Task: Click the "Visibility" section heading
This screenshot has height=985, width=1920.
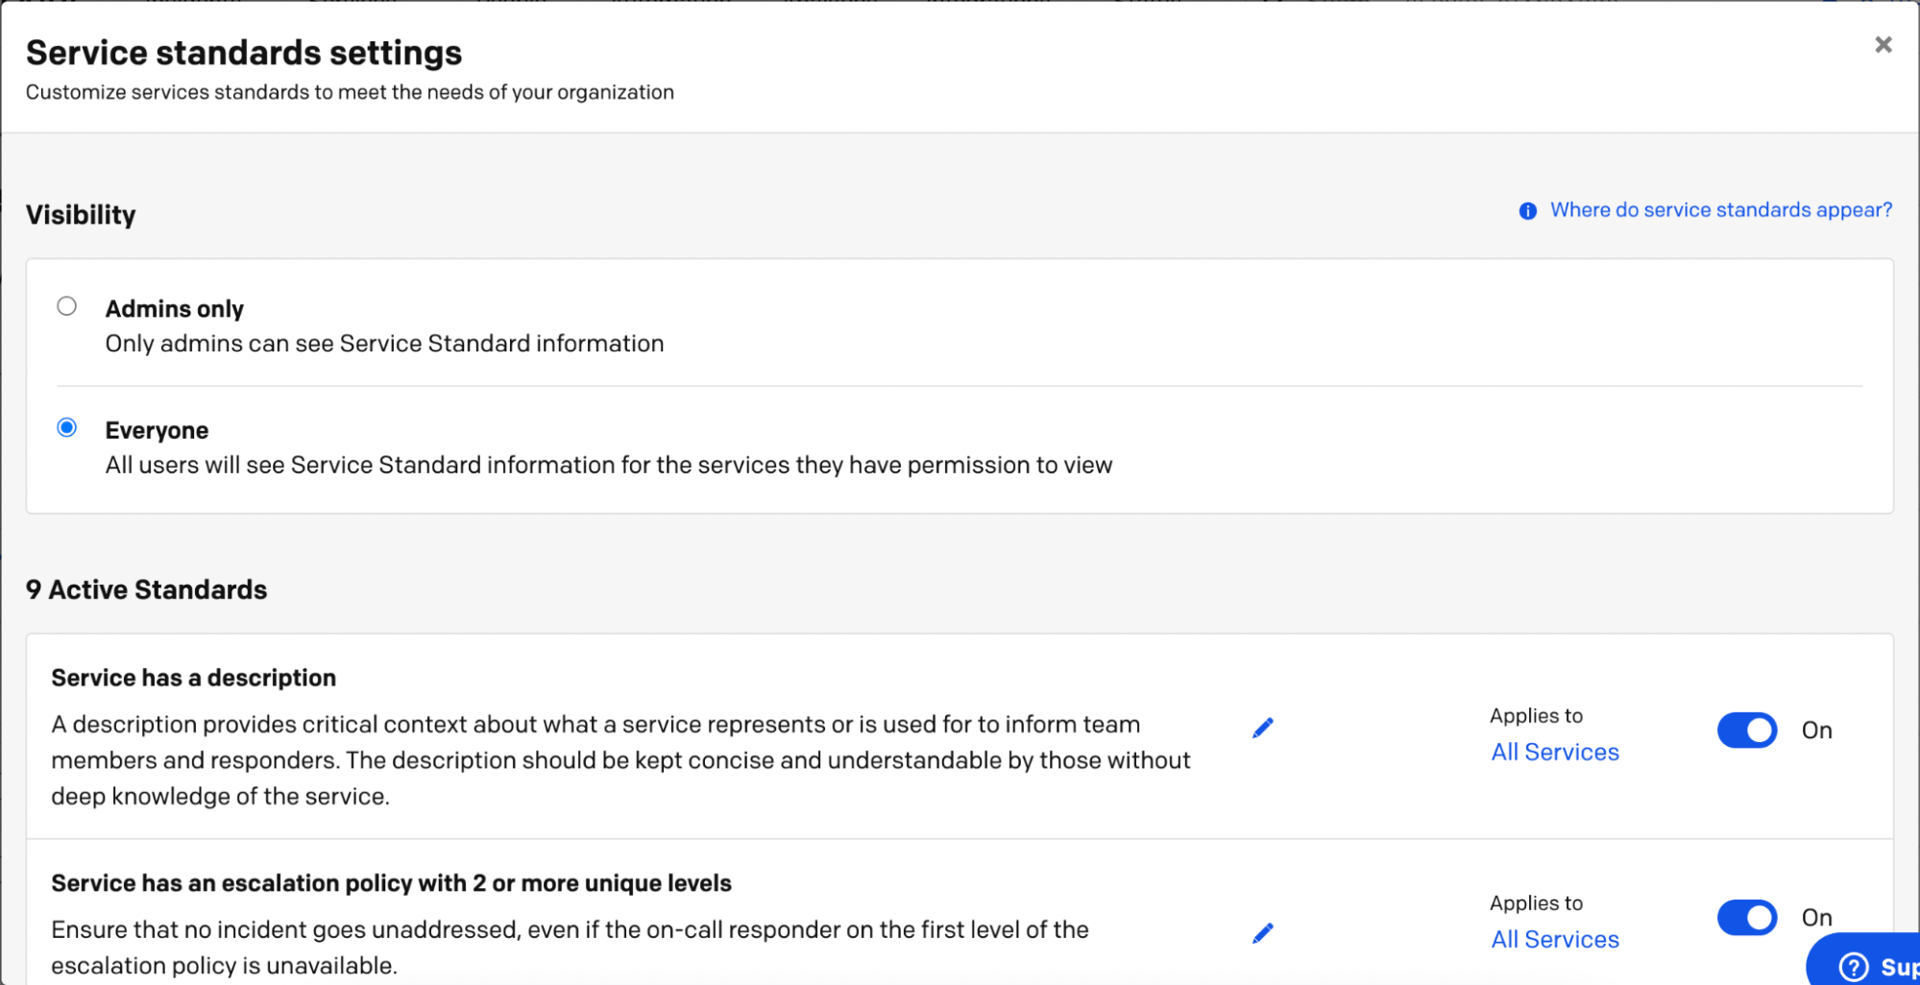Action: pyautogui.click(x=81, y=214)
